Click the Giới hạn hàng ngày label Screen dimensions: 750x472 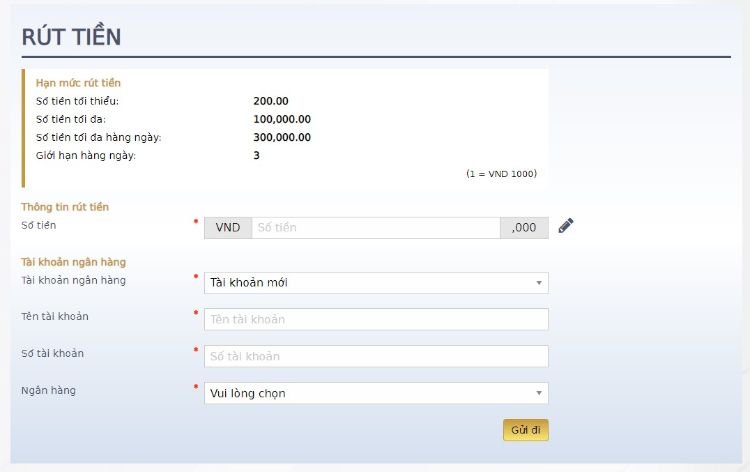tap(86, 155)
